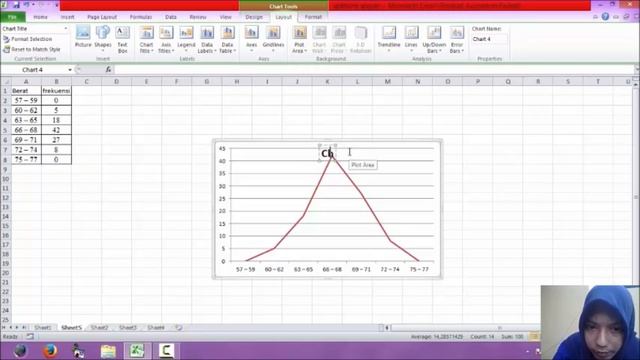Open the Data Table menu
The height and width of the screenshot is (360, 640).
pos(227,40)
